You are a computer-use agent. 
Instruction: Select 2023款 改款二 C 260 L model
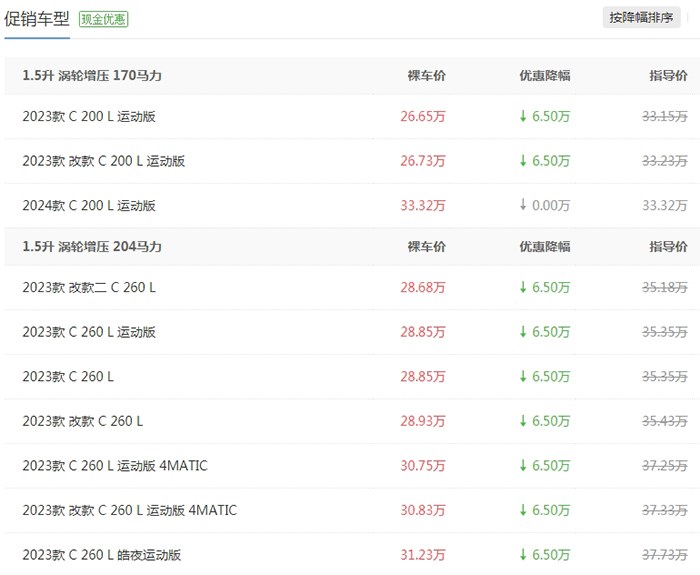pos(89,288)
